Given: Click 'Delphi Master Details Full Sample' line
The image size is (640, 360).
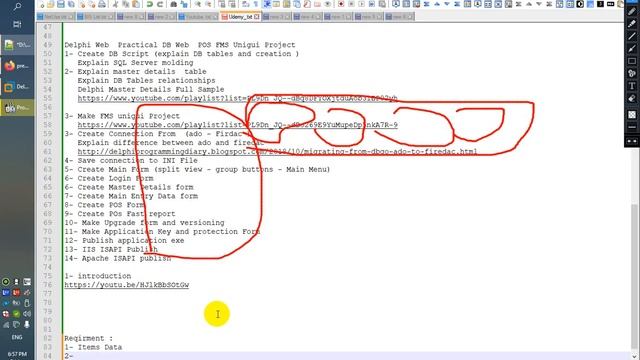Looking at the screenshot, I should (x=151, y=89).
